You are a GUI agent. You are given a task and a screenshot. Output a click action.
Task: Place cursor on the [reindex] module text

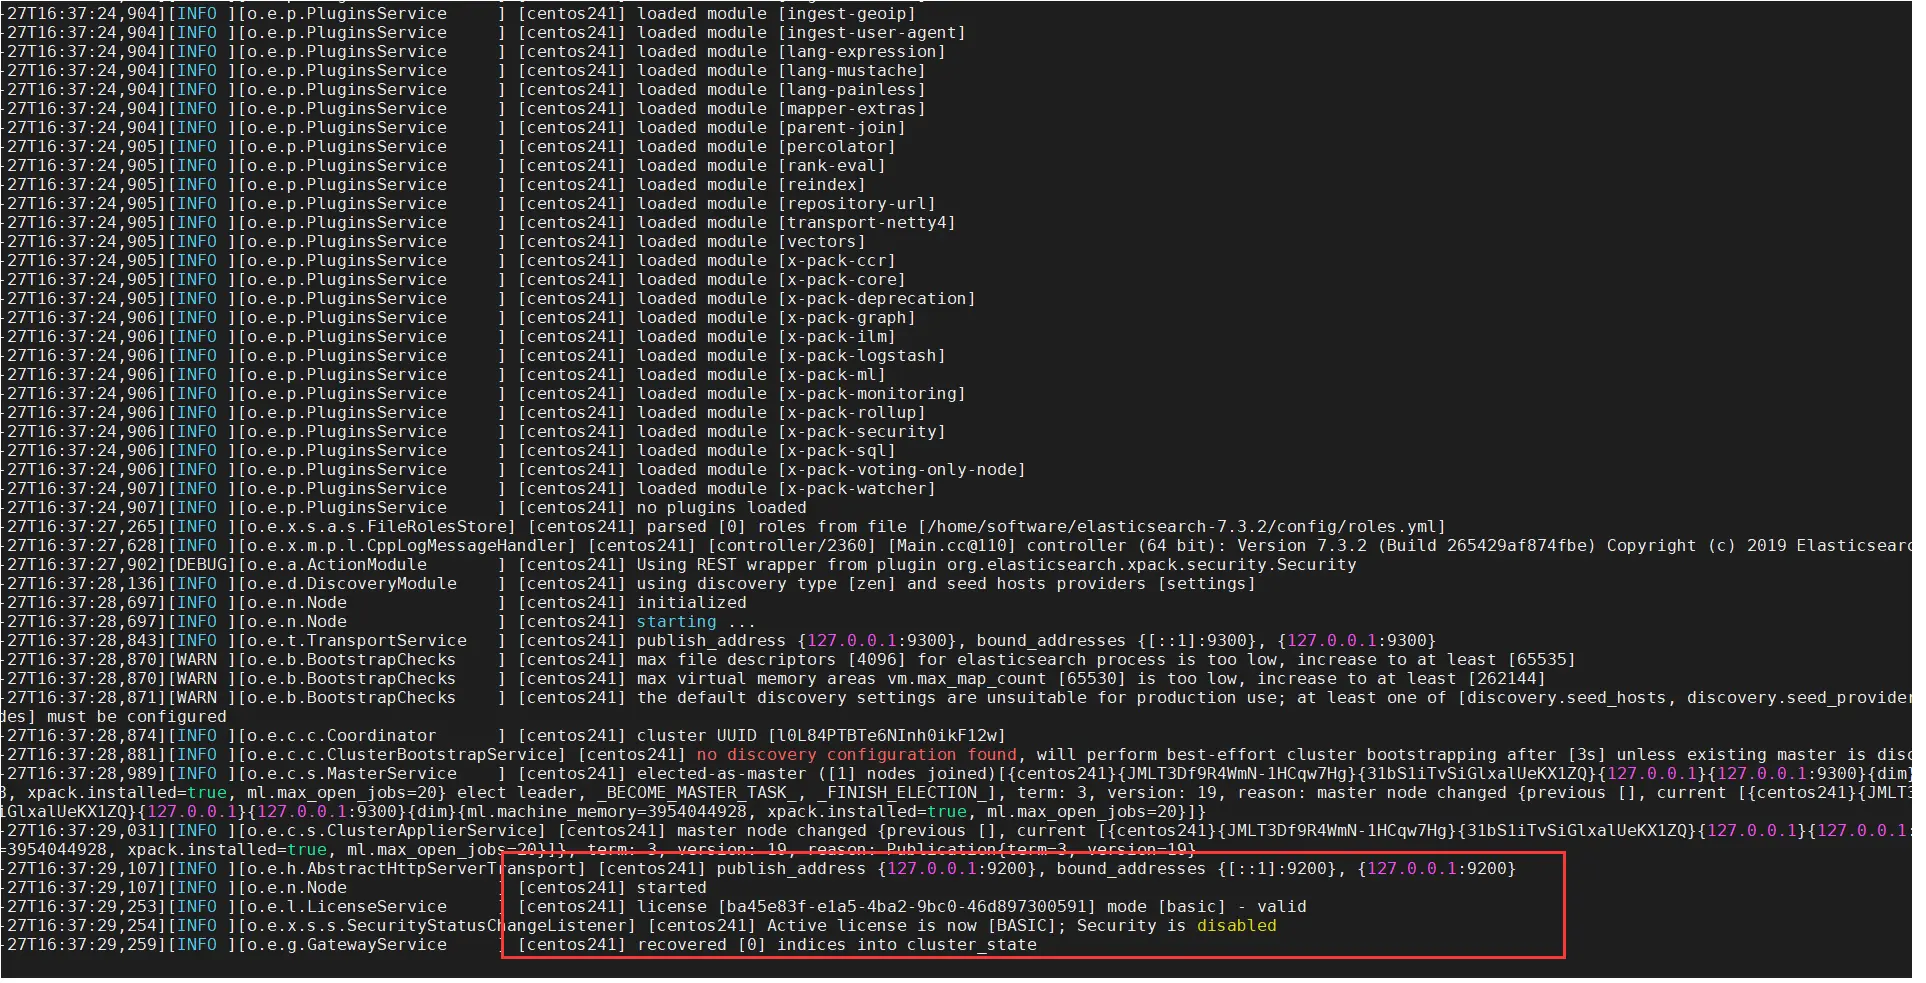pos(822,185)
